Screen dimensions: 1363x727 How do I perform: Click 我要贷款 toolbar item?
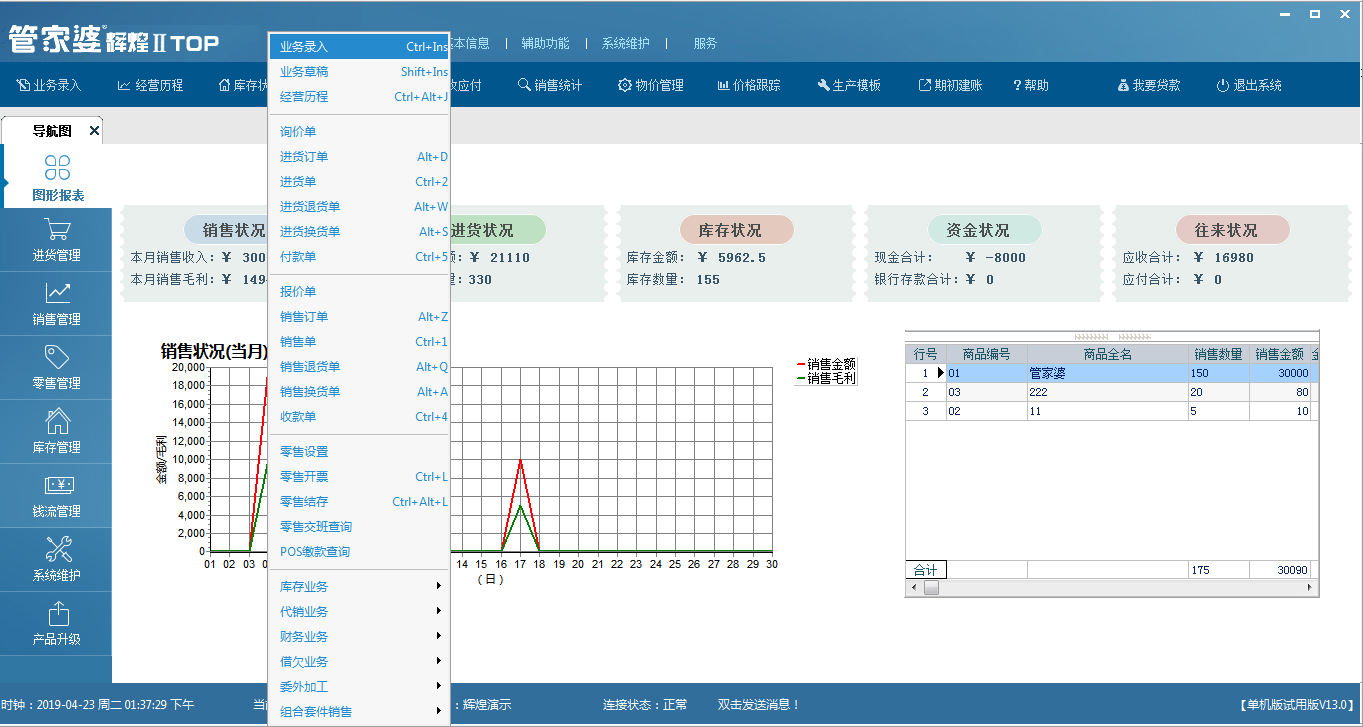pyautogui.click(x=1149, y=86)
